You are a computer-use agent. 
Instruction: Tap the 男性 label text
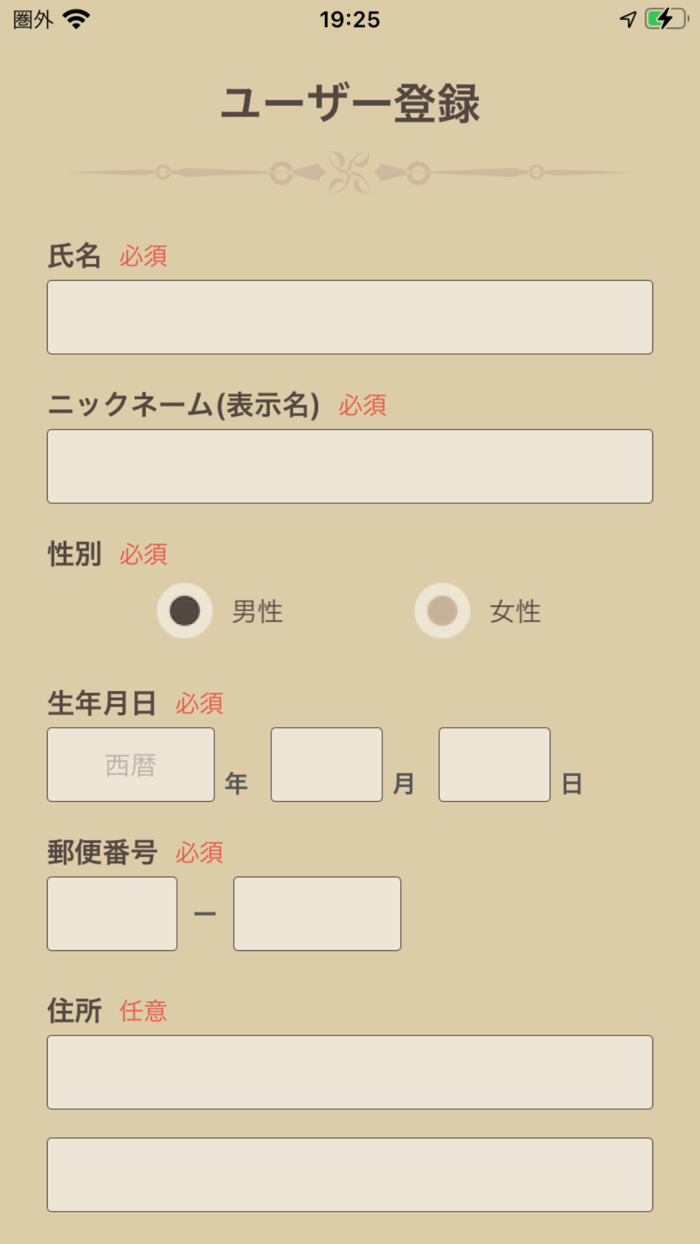(257, 612)
